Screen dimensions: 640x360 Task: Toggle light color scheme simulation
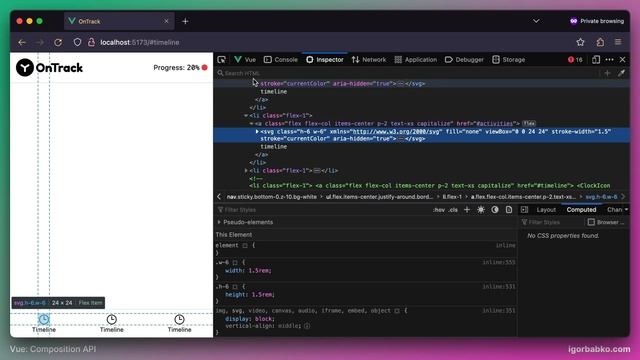[x=481, y=210]
